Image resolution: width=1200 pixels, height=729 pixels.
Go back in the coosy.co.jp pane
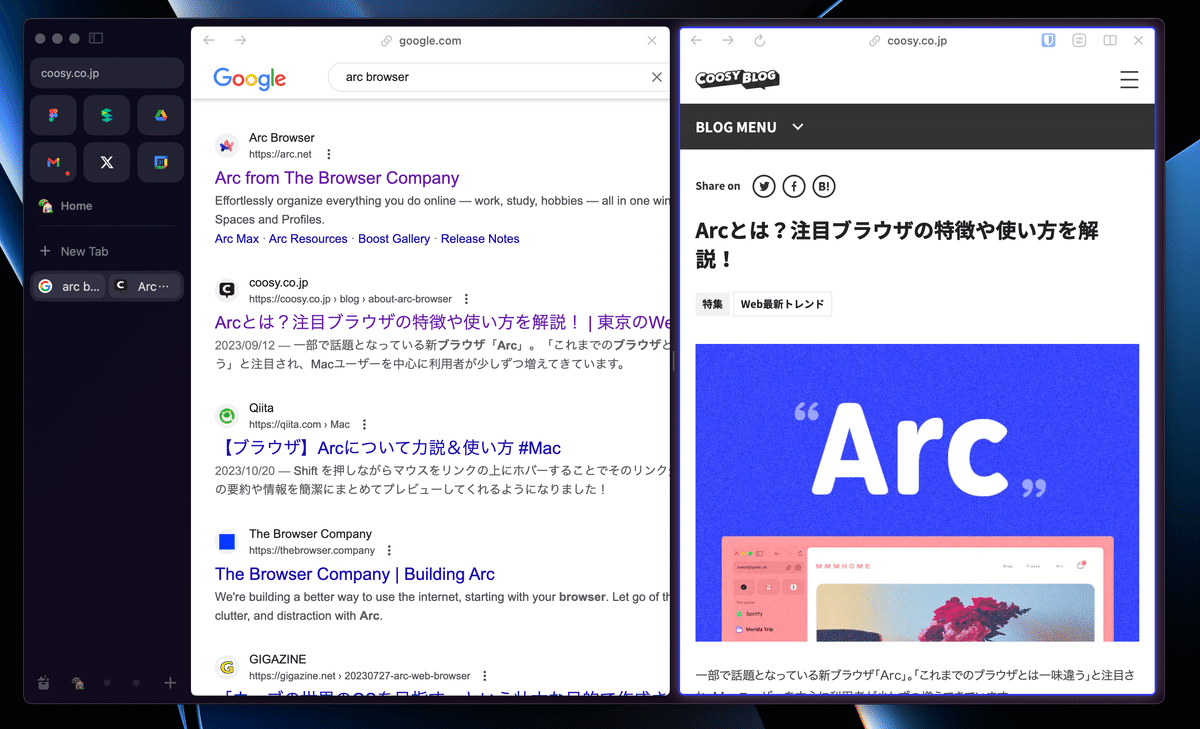pos(697,41)
